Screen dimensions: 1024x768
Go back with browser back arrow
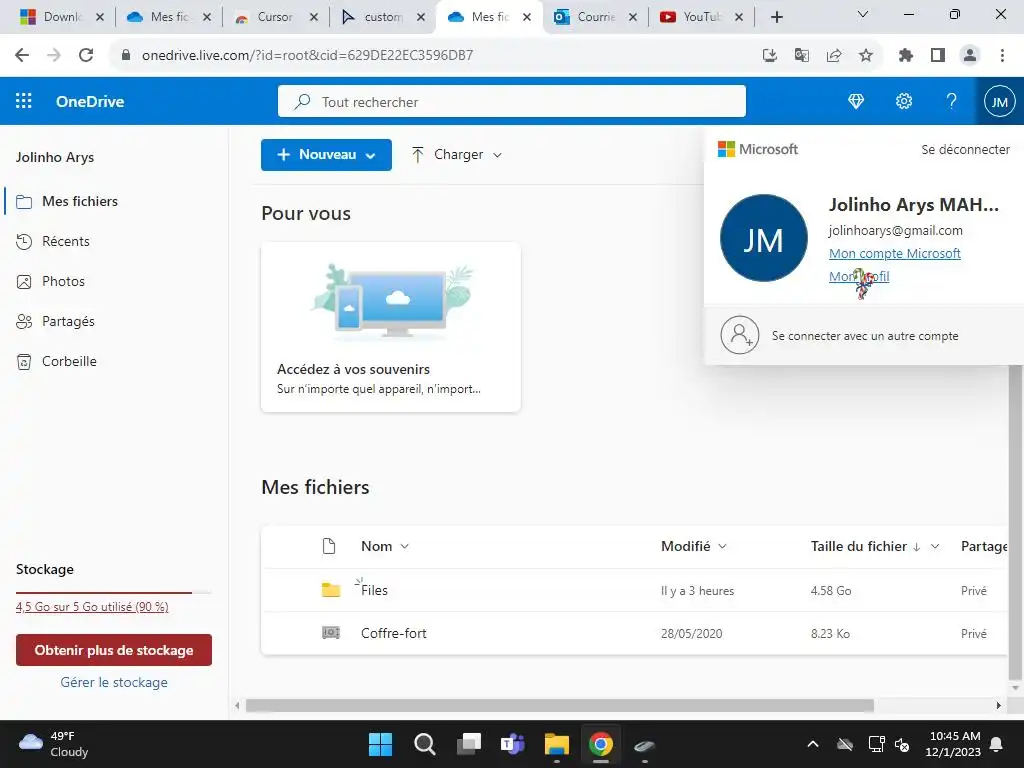click(x=22, y=55)
